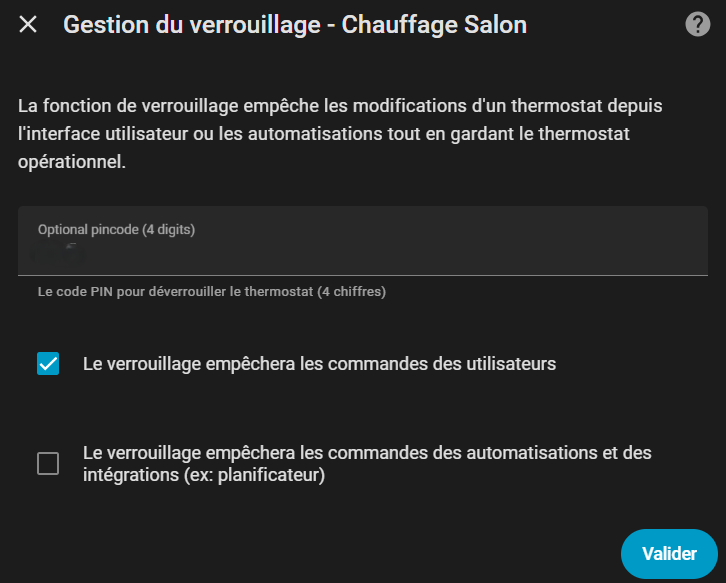Image resolution: width=726 pixels, height=583 pixels.
Task: Click the word "opérationnel." in the description
Action: click(73, 161)
